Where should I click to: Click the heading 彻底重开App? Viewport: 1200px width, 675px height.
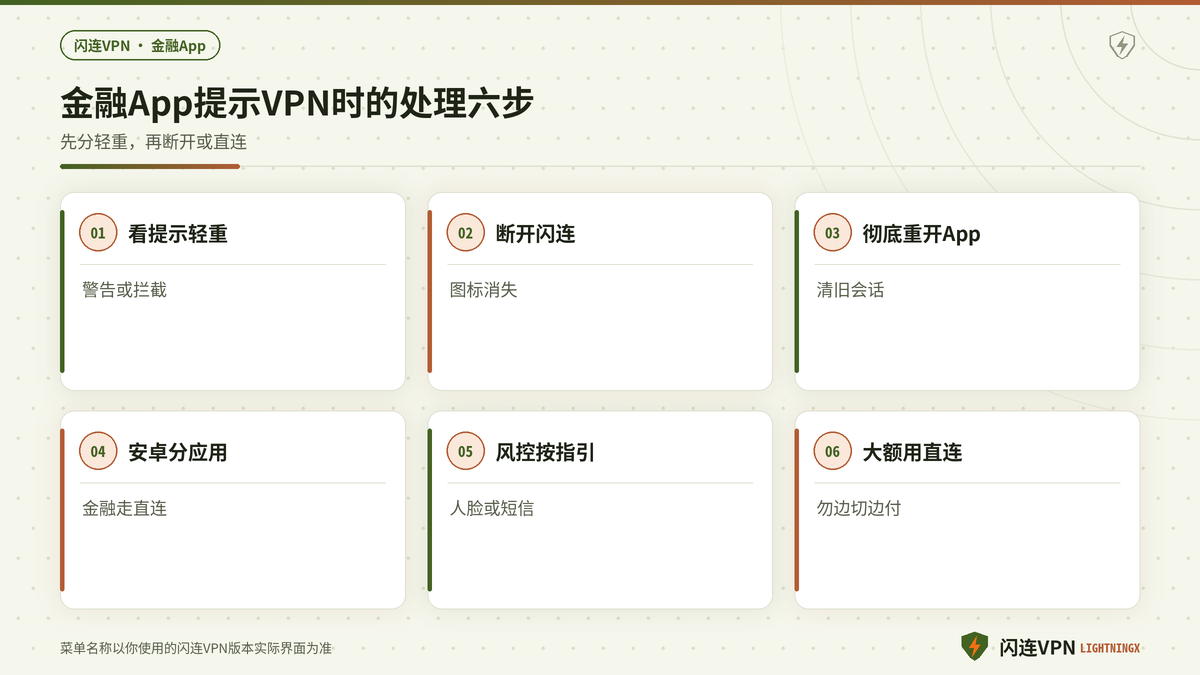point(921,234)
